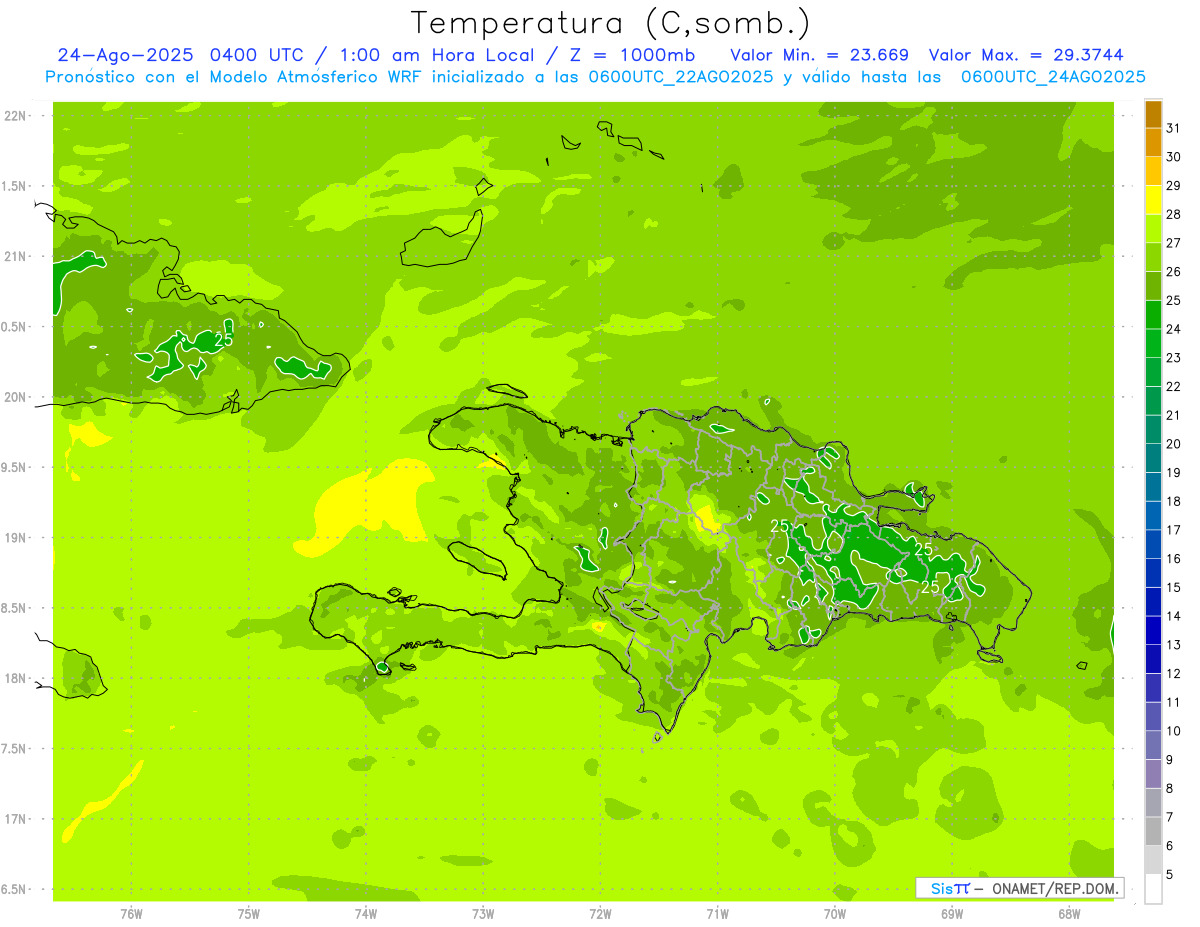Click the 71W longitude label

717,913
